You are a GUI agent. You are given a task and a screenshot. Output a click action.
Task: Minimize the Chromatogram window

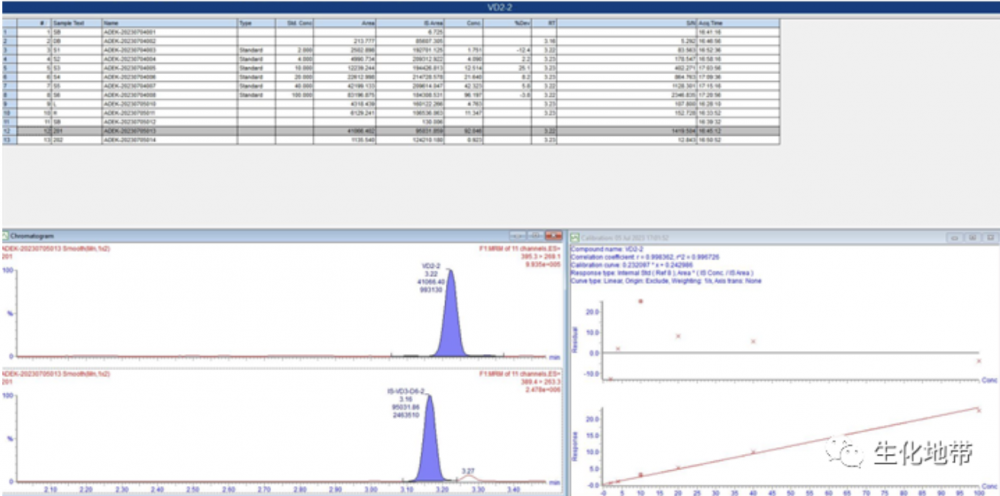[x=518, y=236]
